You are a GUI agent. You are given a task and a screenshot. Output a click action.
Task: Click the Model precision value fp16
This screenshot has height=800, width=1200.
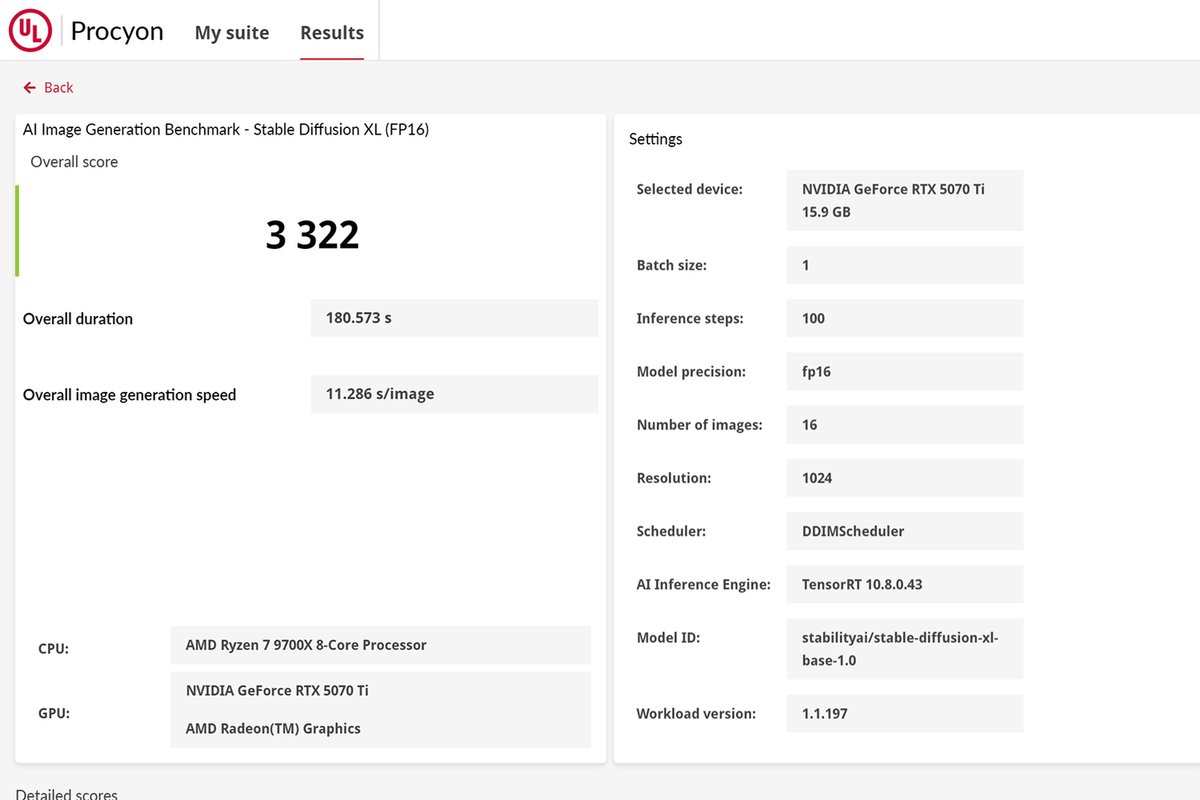(x=905, y=371)
